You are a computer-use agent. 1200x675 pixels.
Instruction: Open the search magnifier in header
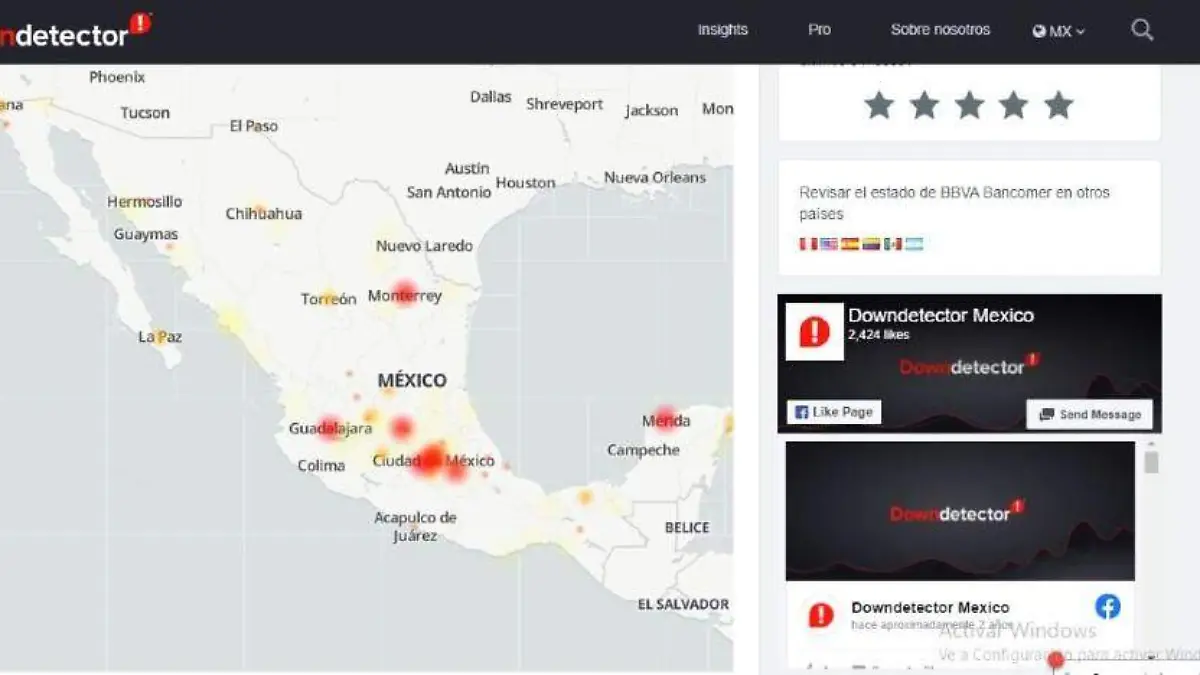point(1142,30)
